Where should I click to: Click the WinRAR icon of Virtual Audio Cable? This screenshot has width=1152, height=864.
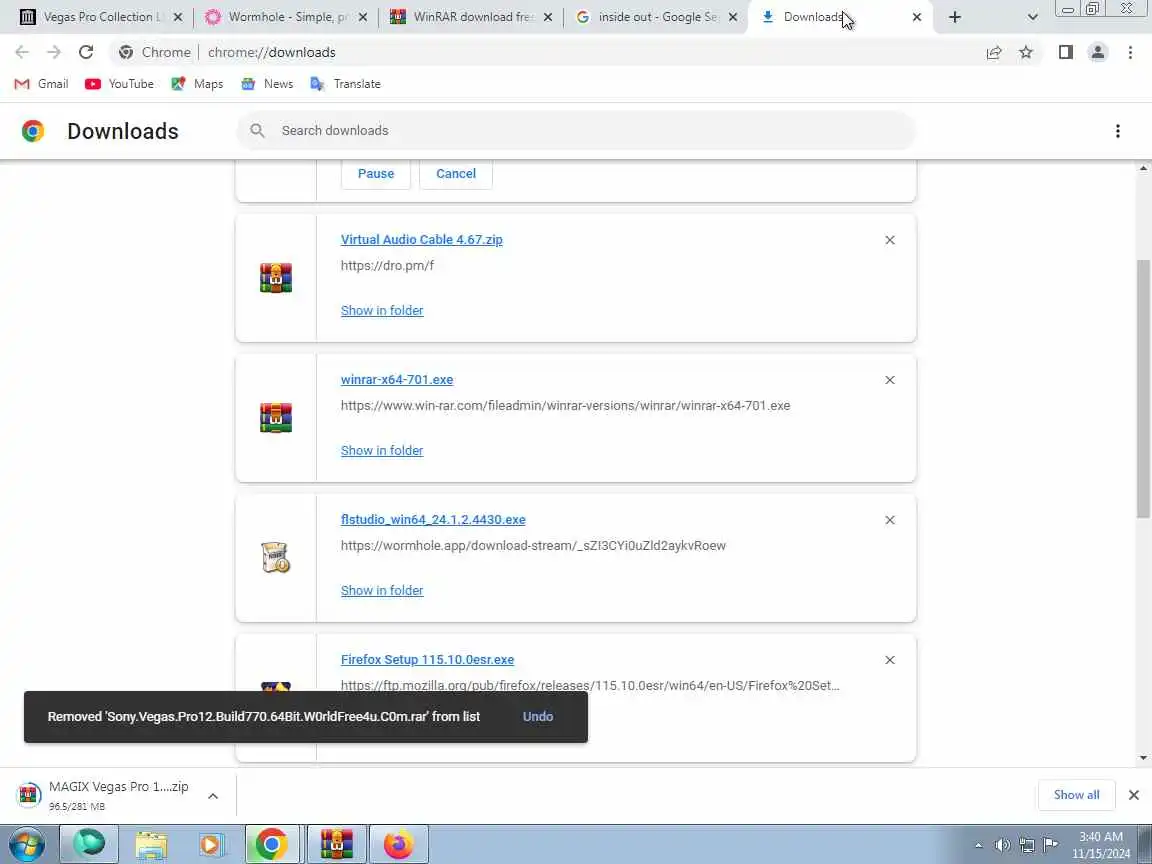(x=276, y=278)
